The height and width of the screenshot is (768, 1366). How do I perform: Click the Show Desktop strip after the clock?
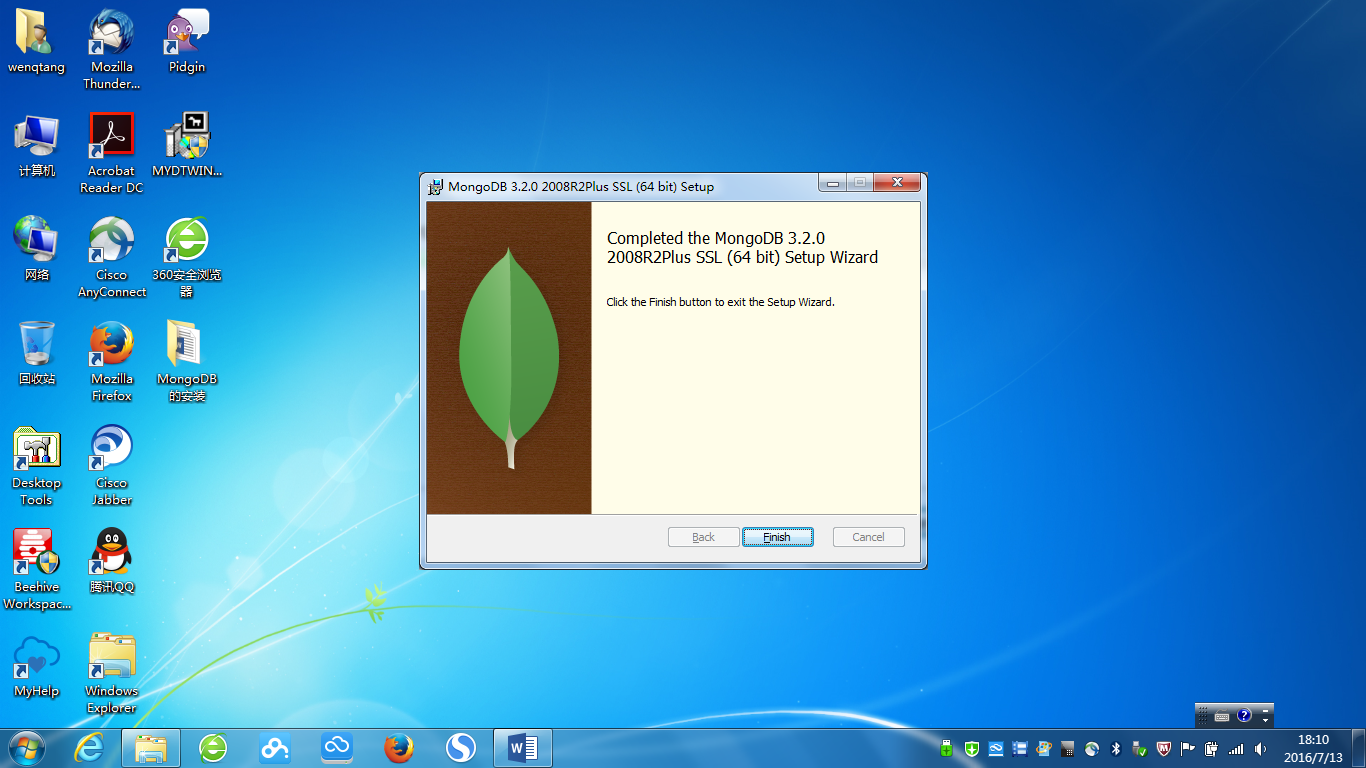[1359, 748]
